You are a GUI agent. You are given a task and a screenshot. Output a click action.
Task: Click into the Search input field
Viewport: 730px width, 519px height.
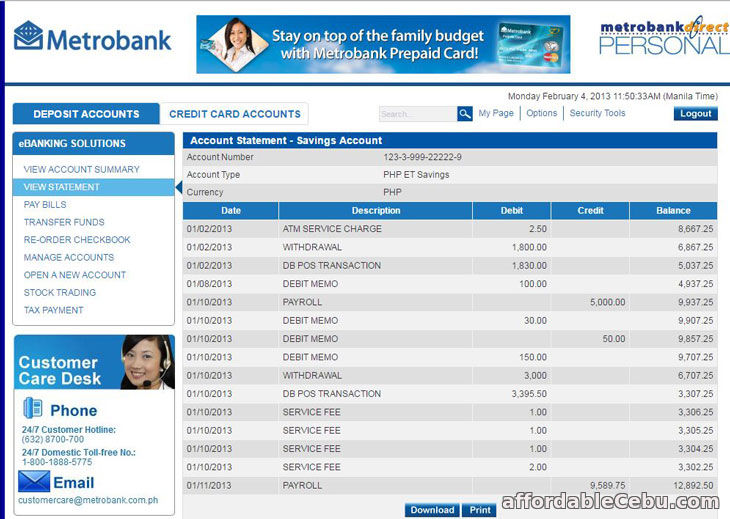[x=418, y=114]
